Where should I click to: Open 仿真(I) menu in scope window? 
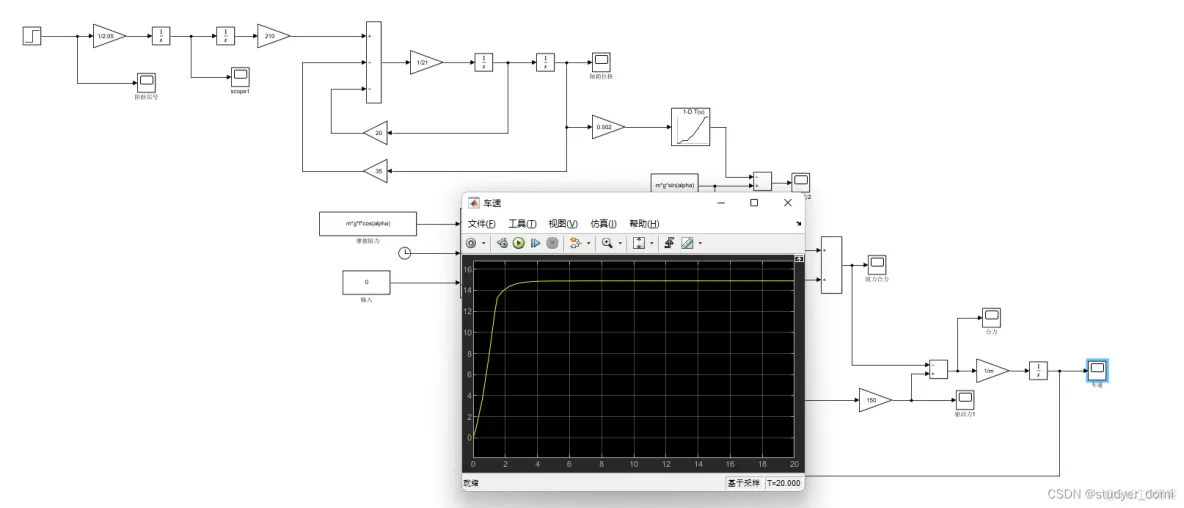pyautogui.click(x=604, y=224)
